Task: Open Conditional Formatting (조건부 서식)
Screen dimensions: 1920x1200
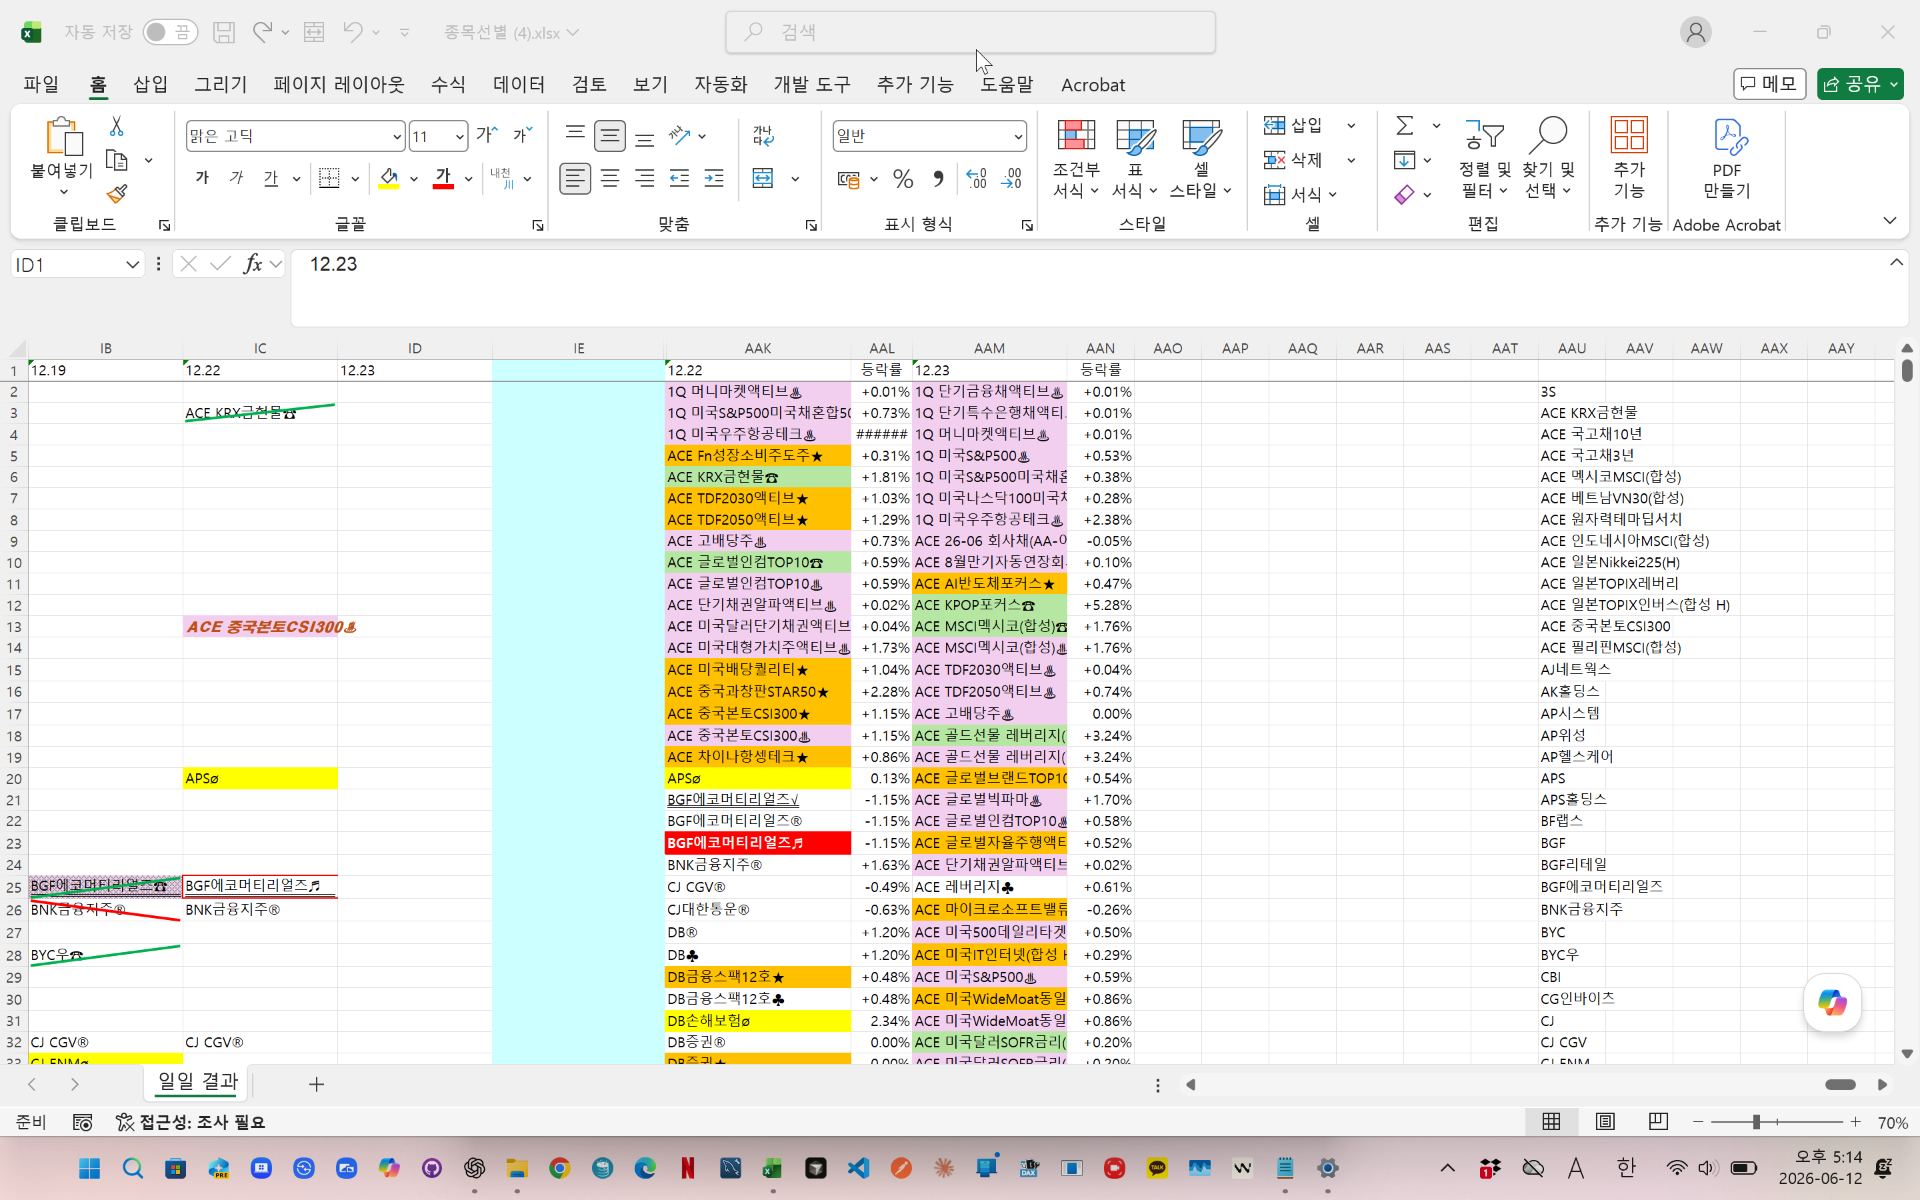Action: [1076, 159]
